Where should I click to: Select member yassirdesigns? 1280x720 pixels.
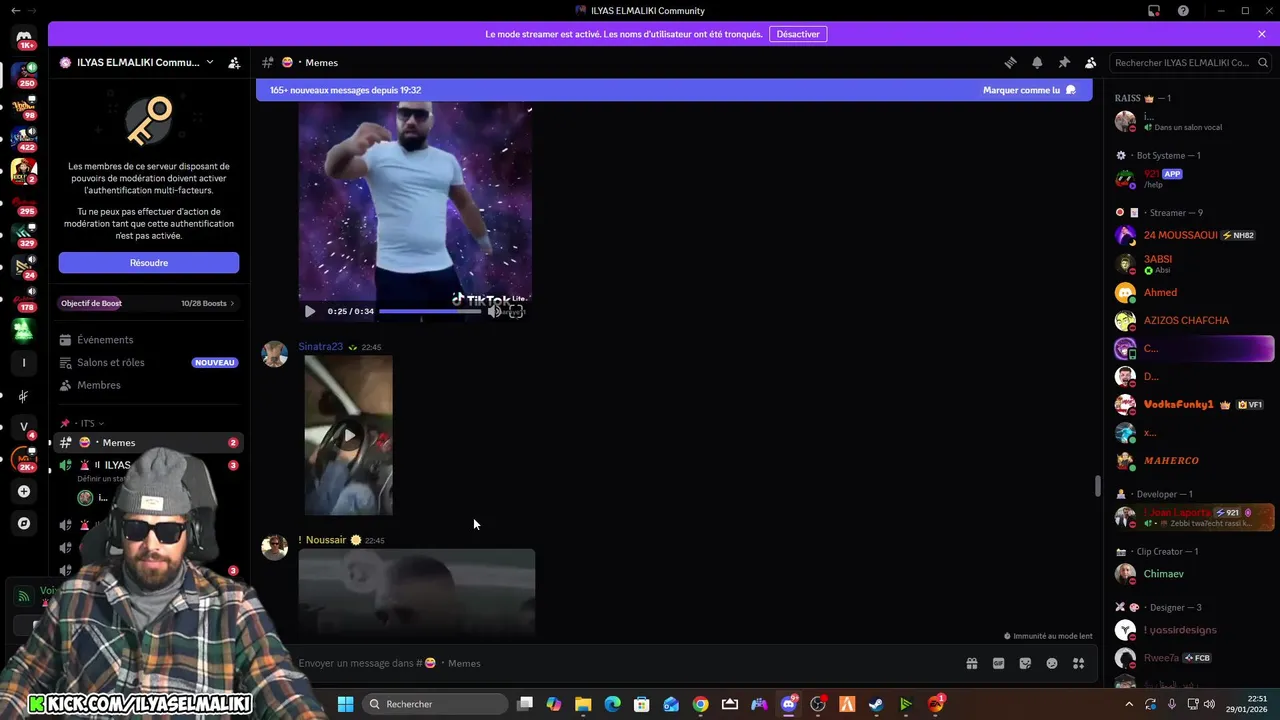pyautogui.click(x=1194, y=630)
